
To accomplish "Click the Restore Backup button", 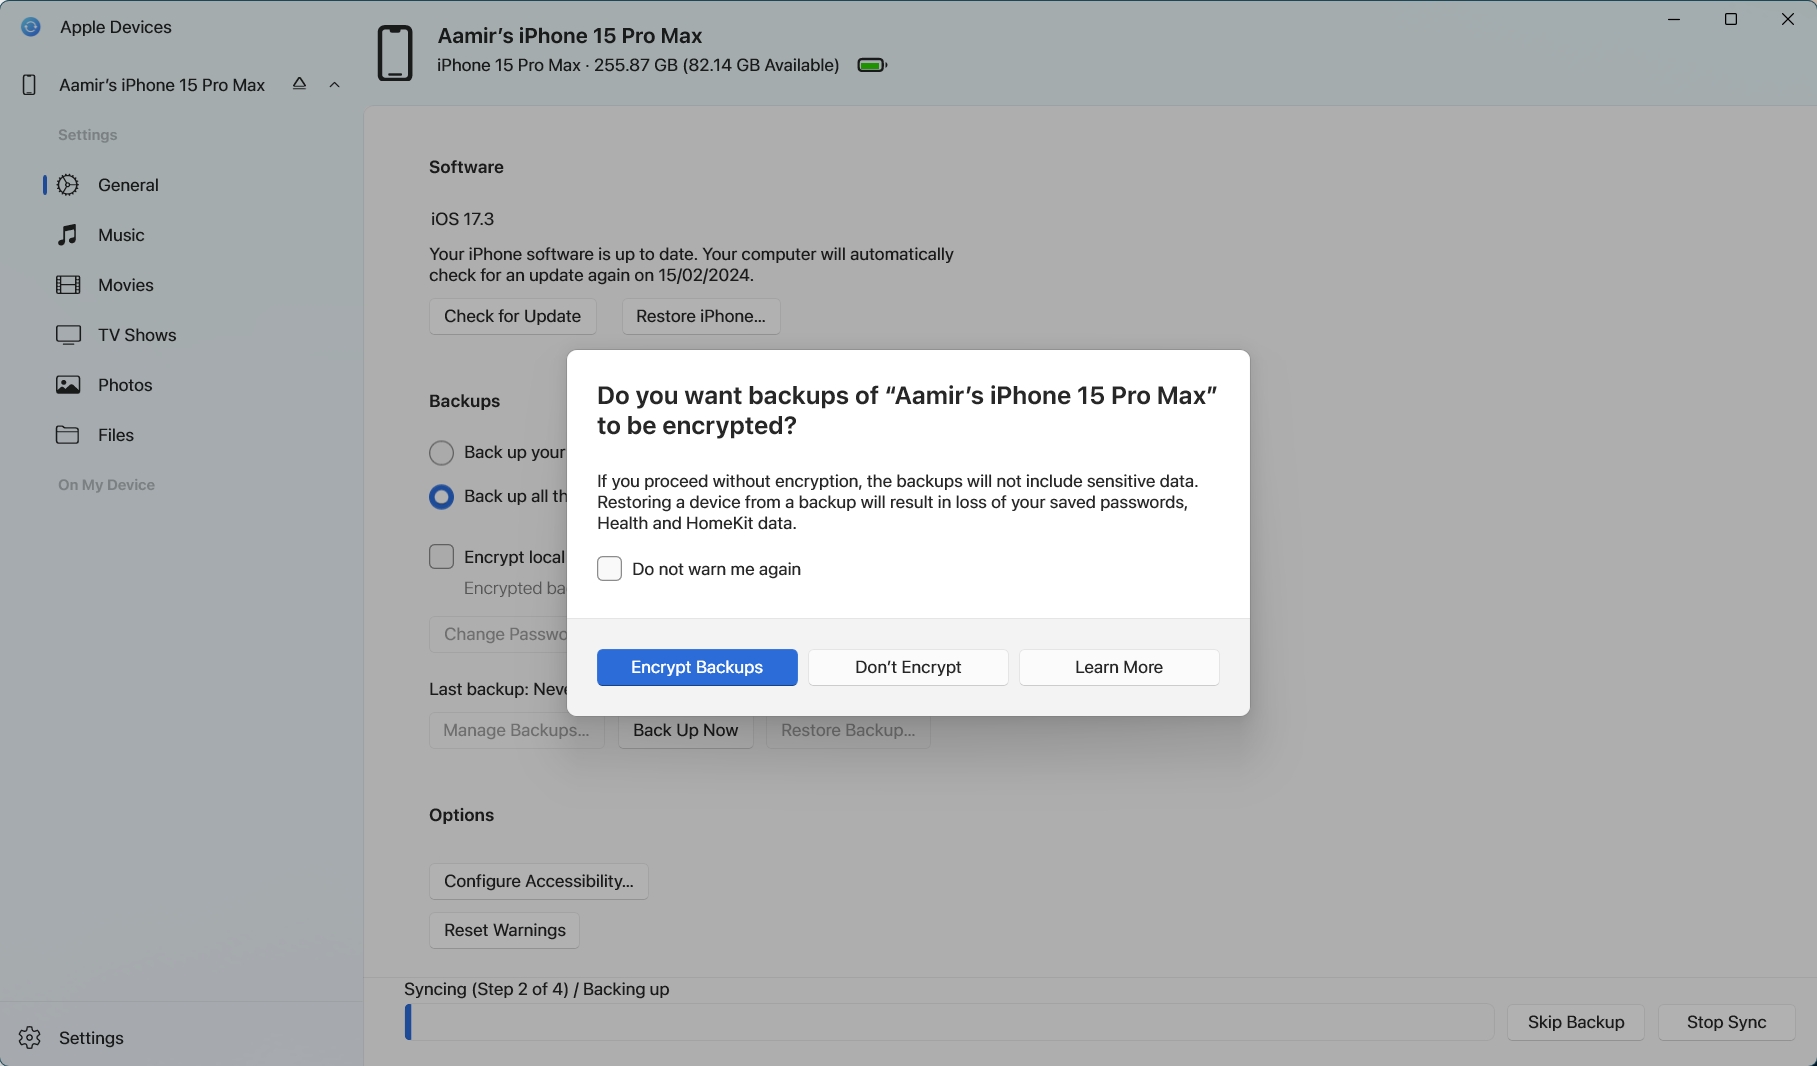I will (x=848, y=731).
